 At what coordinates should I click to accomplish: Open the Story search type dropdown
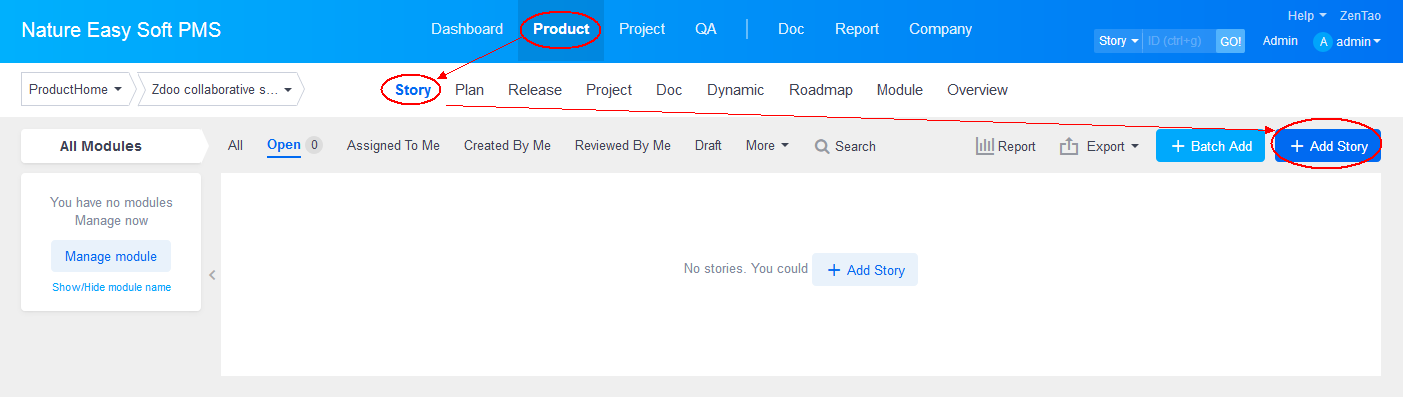coord(1118,41)
